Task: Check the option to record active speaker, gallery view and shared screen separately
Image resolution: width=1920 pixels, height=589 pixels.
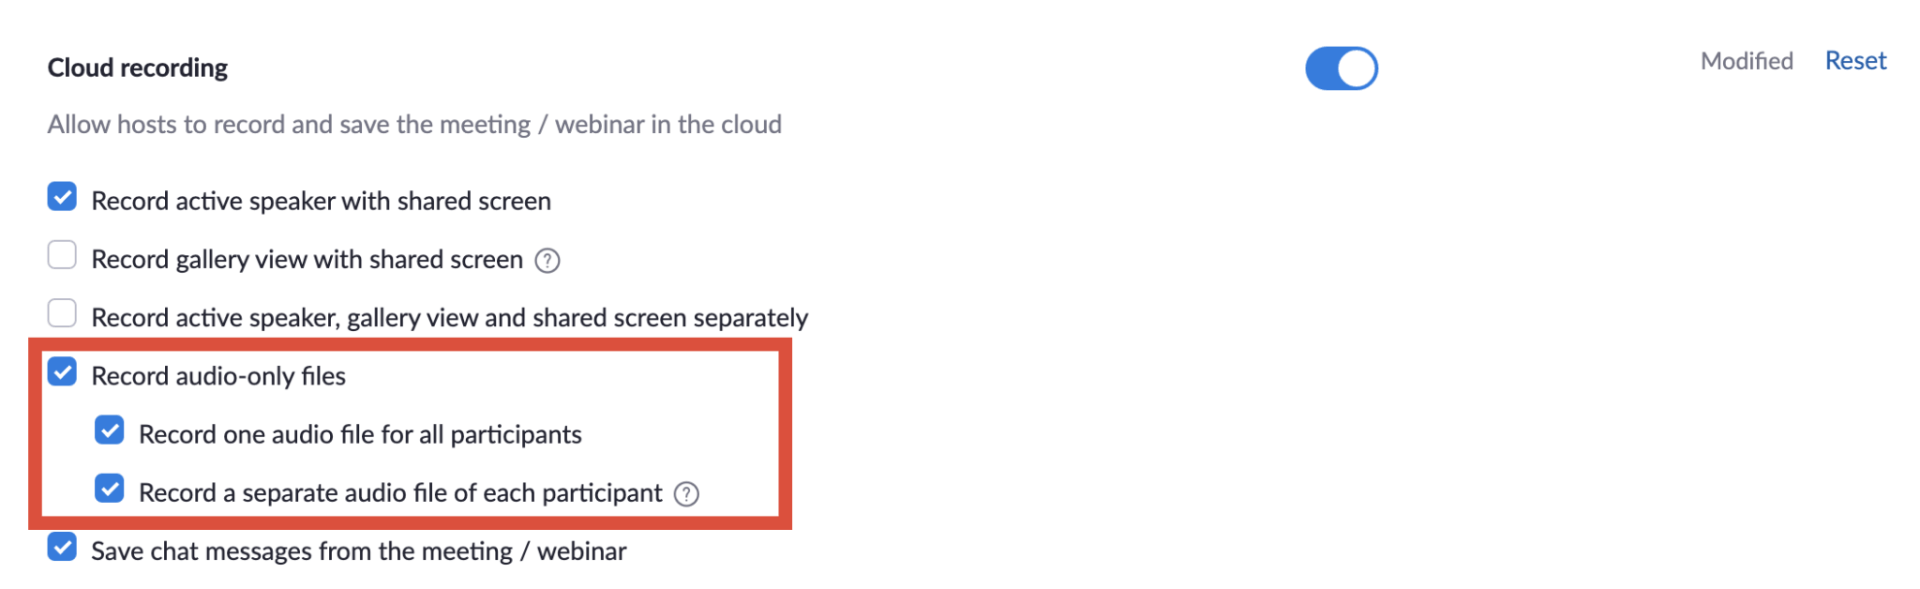Action: pyautogui.click(x=62, y=313)
